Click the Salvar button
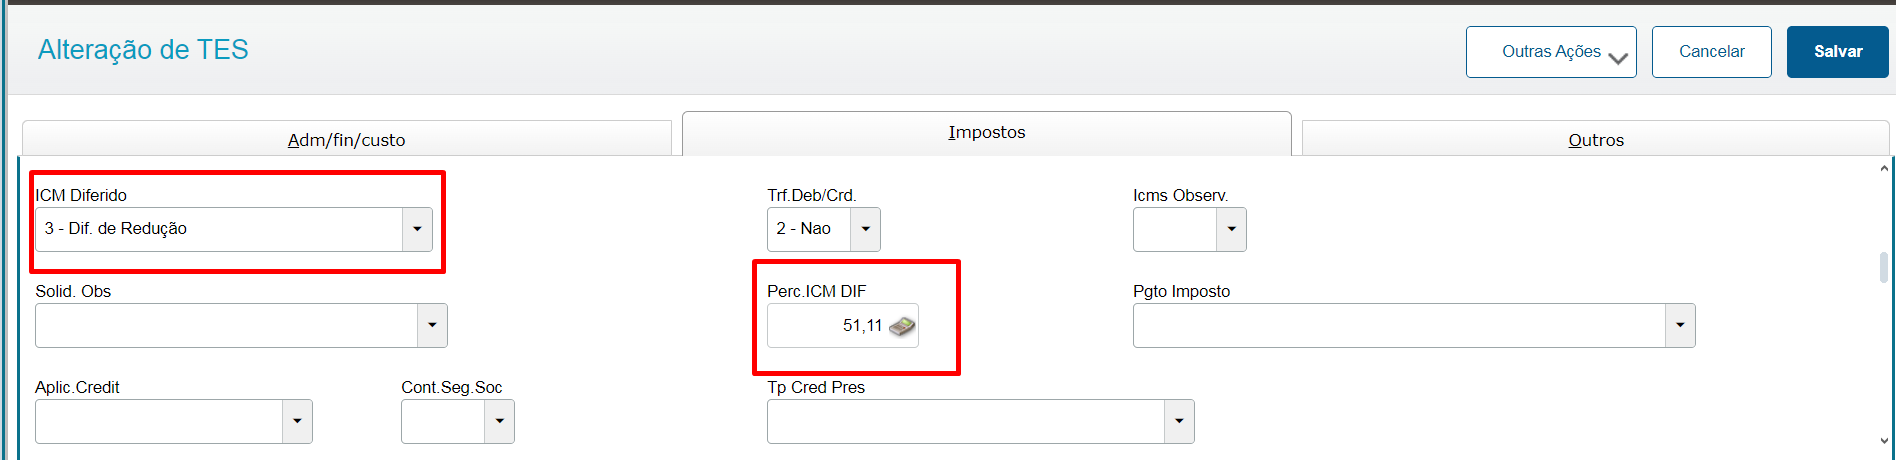The image size is (1896, 460). [x=1838, y=52]
